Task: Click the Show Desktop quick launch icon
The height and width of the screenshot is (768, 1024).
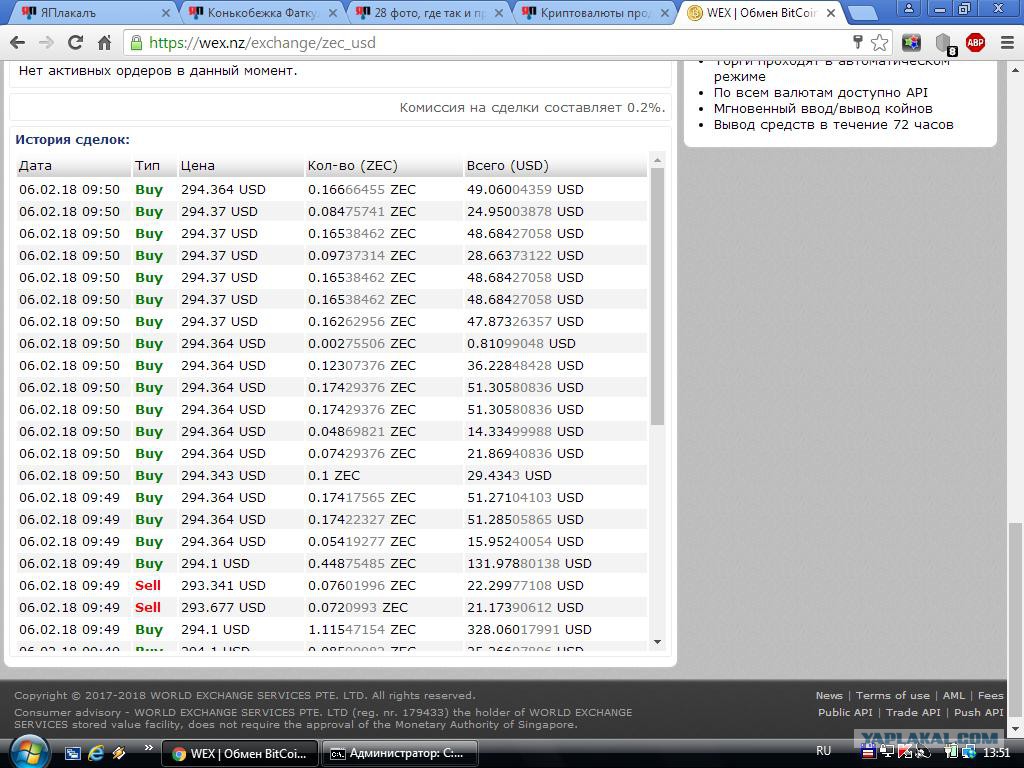Action: pyautogui.click(x=72, y=754)
